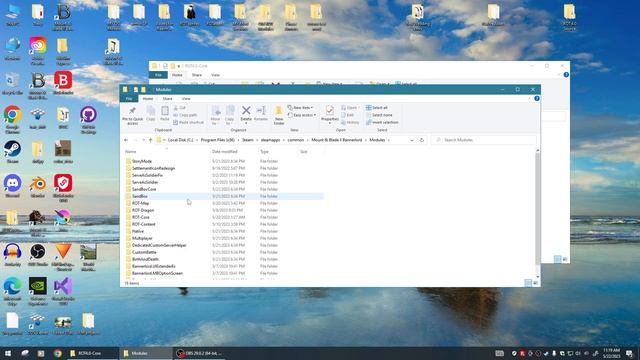
Task: Select the StoryMode folder
Action: click(142, 161)
